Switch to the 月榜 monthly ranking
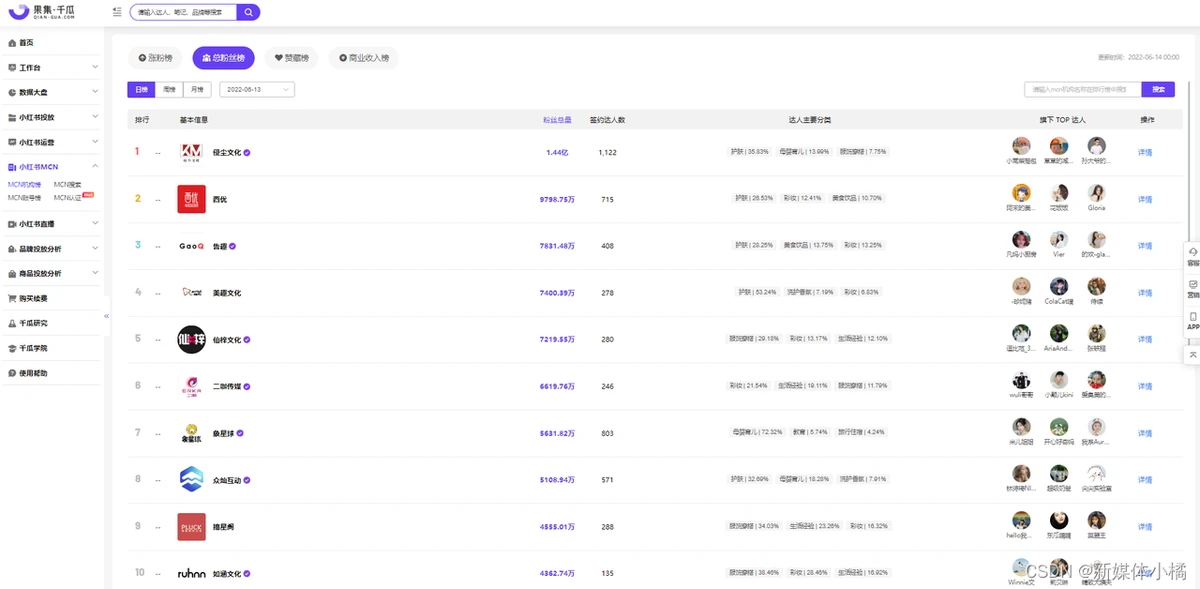 pyautogui.click(x=196, y=90)
